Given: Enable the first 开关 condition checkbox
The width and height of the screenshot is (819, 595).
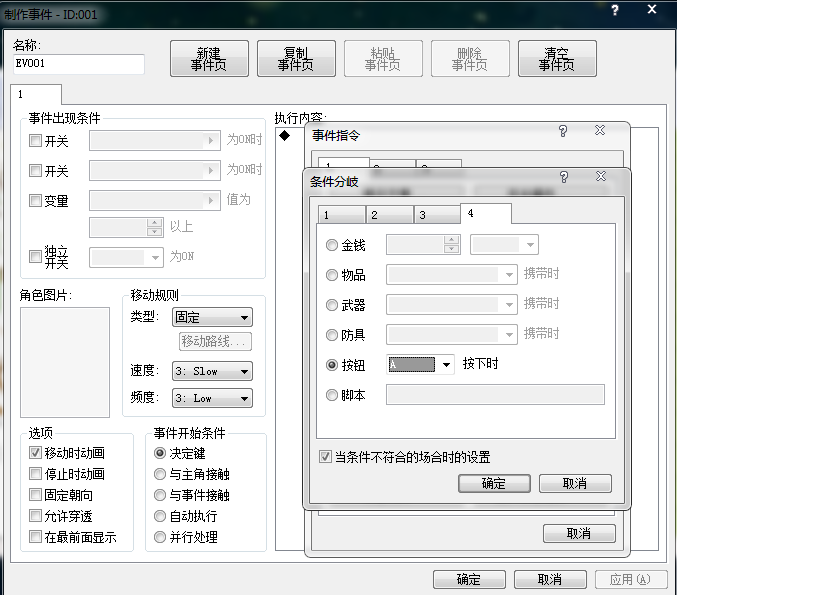Looking at the screenshot, I should point(35,141).
